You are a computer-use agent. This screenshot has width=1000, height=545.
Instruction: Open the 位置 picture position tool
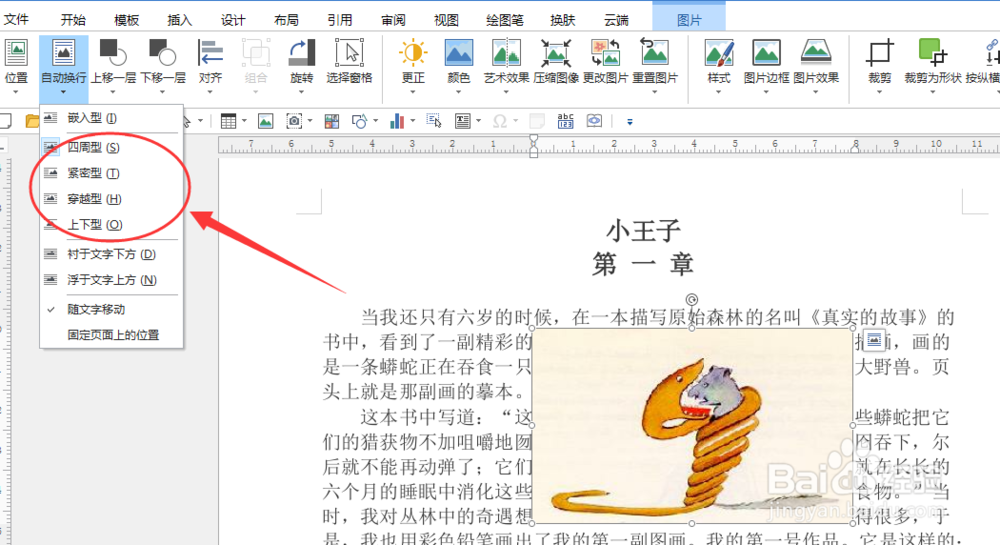(16, 61)
